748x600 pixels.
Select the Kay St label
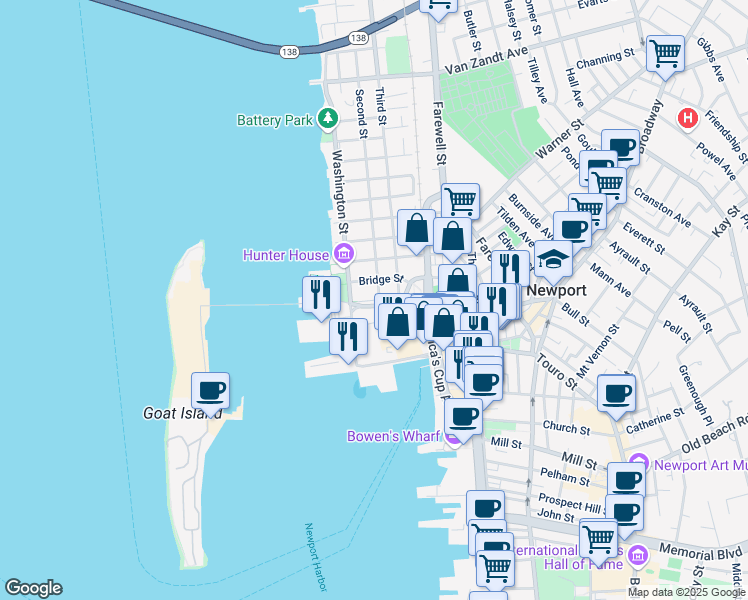tap(726, 221)
